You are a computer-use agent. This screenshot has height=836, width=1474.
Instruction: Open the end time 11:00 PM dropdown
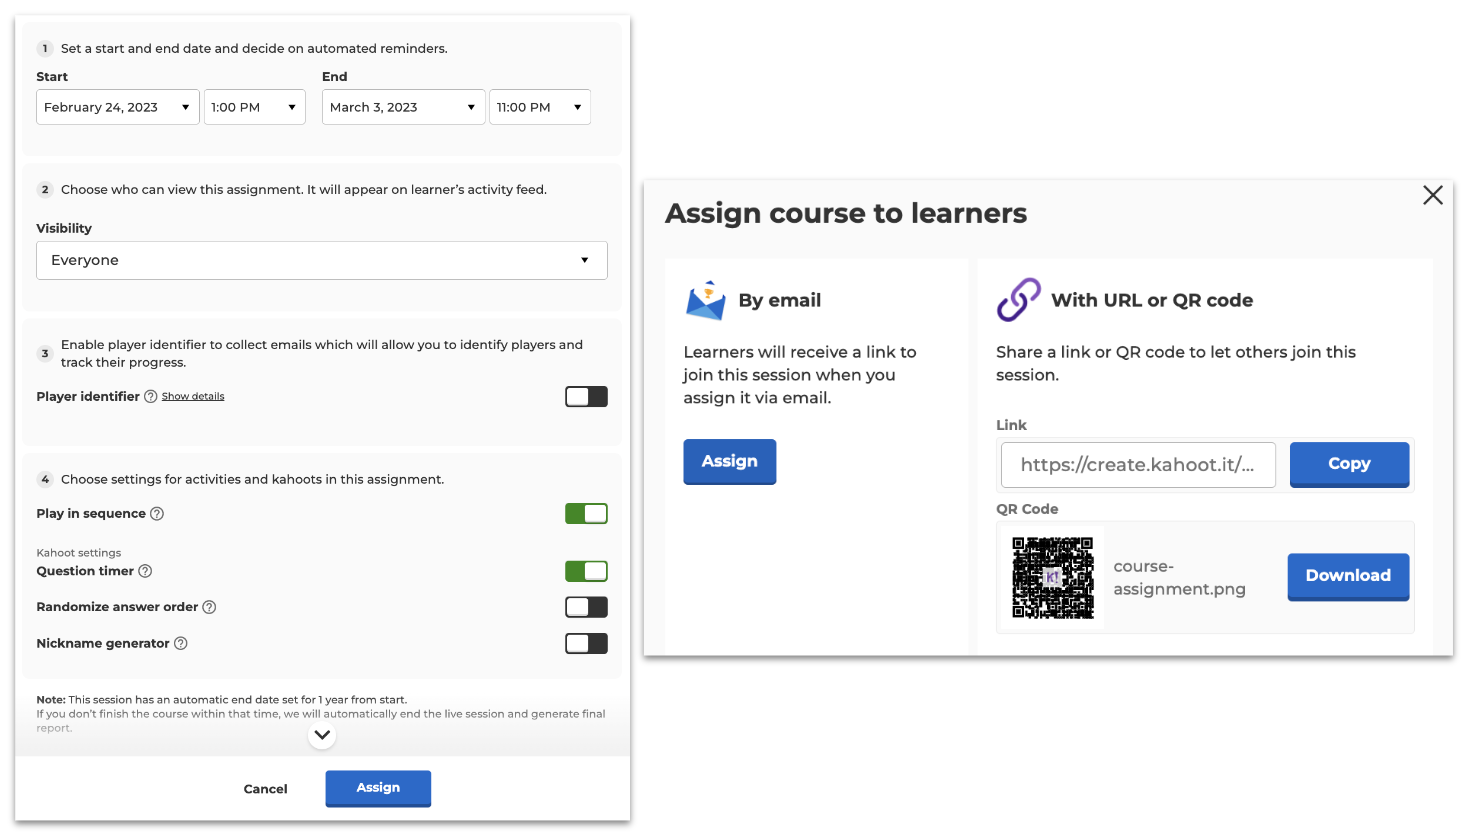click(x=539, y=108)
